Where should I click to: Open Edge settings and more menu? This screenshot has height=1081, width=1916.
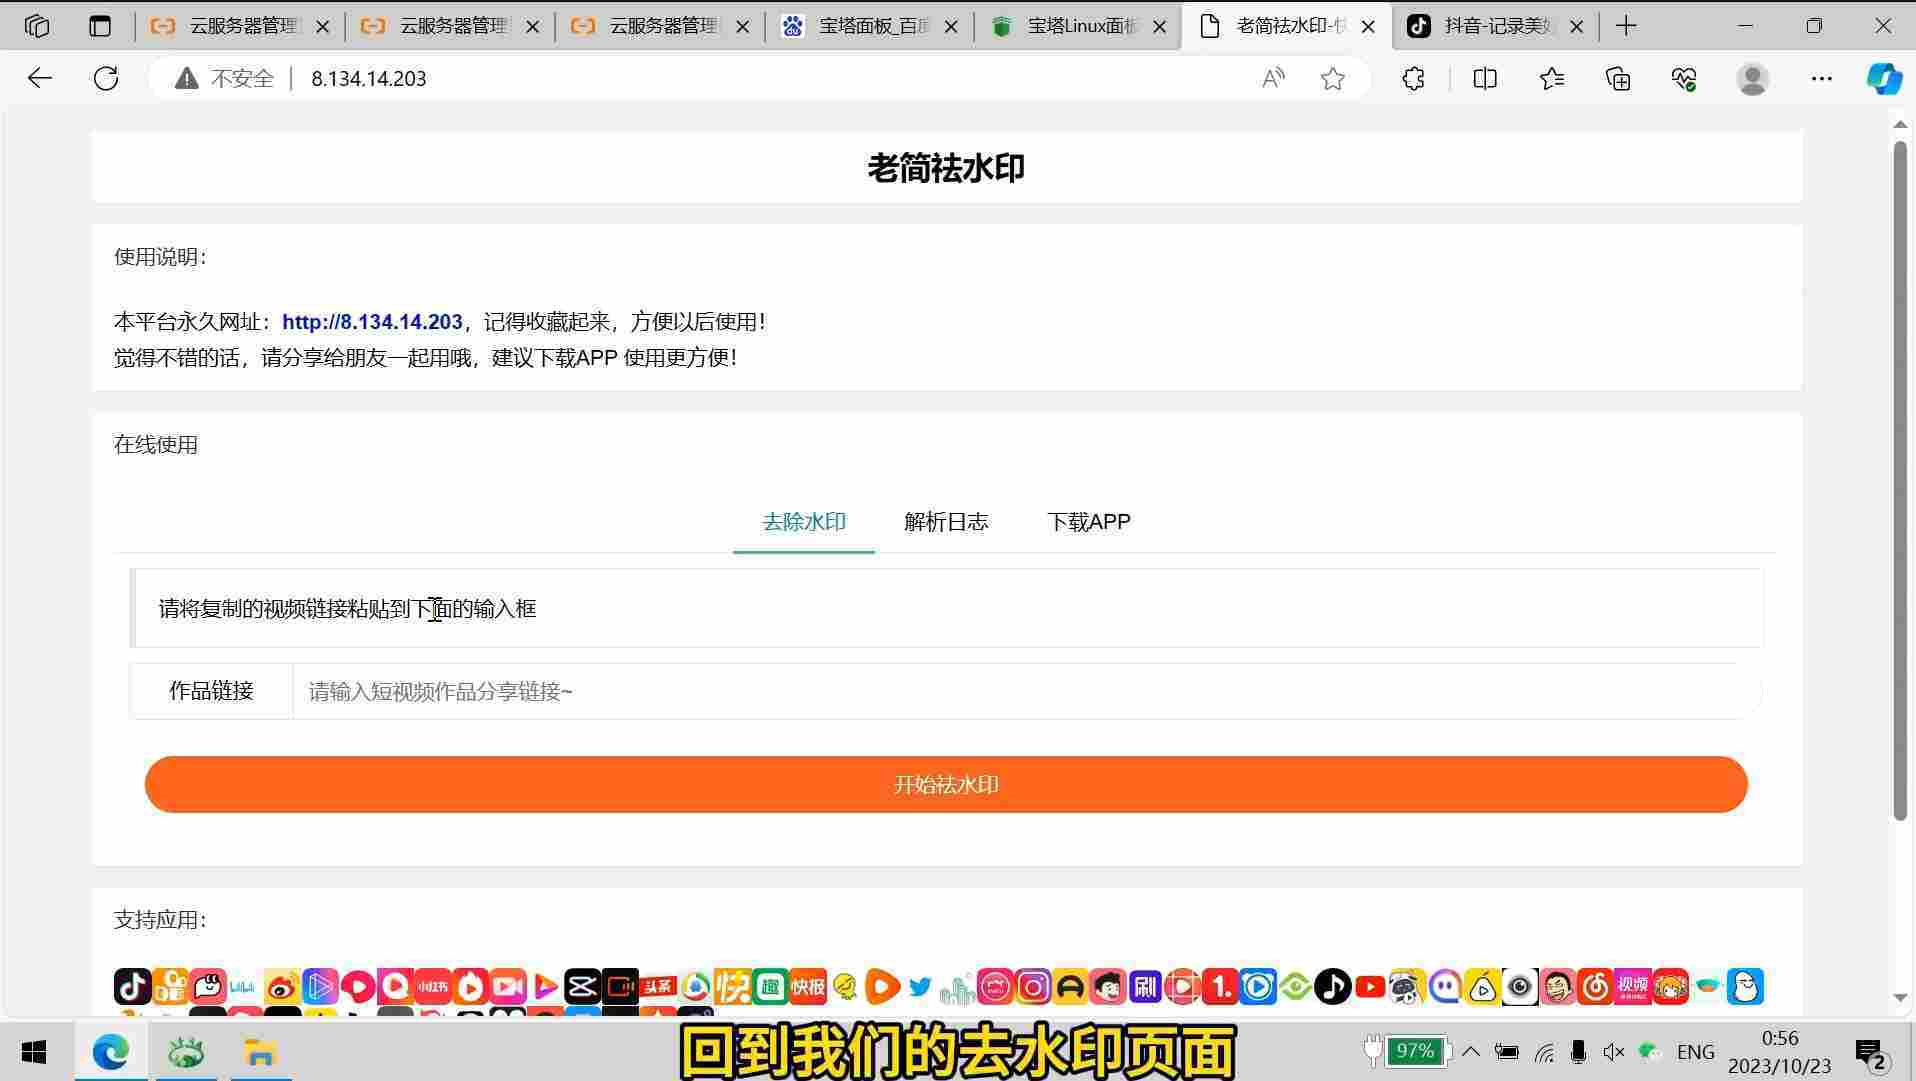[1821, 78]
